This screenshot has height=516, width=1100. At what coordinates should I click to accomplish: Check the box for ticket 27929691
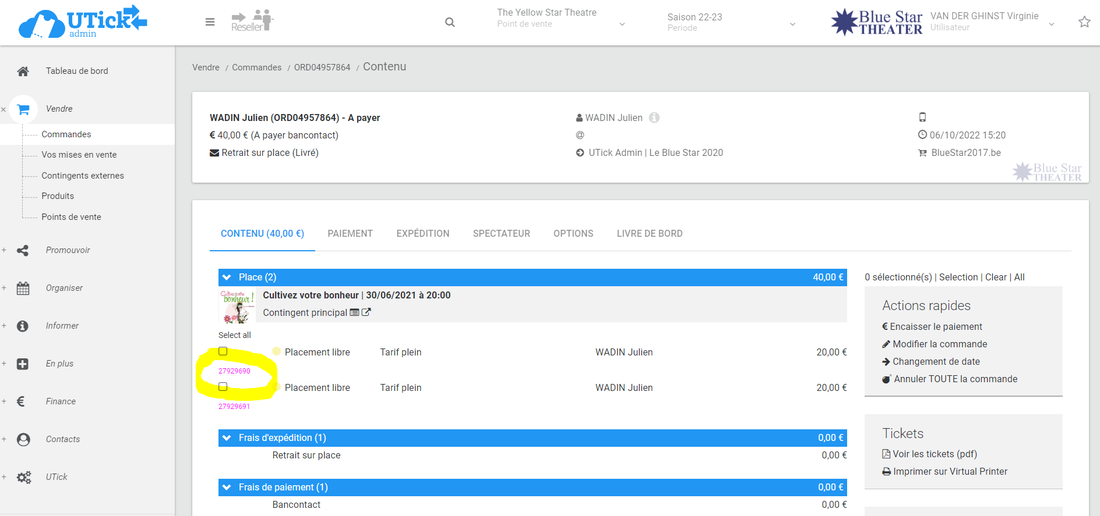(x=223, y=386)
